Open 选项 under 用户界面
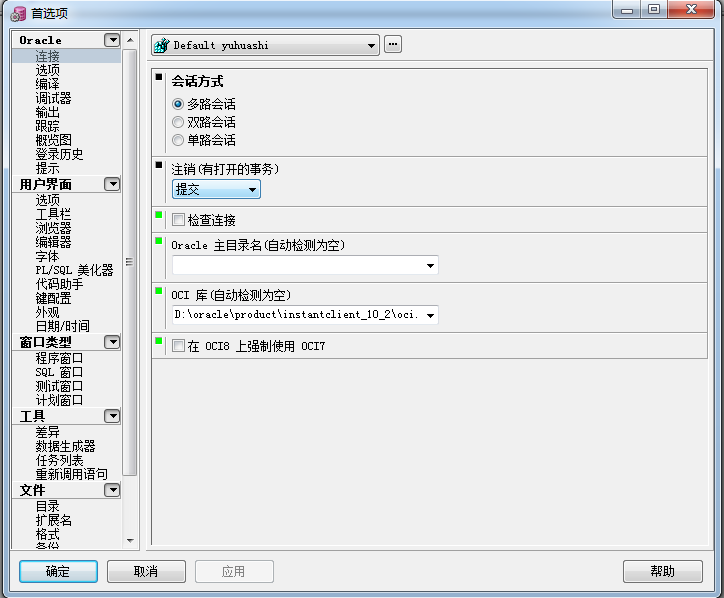724x598 pixels. pos(48,200)
